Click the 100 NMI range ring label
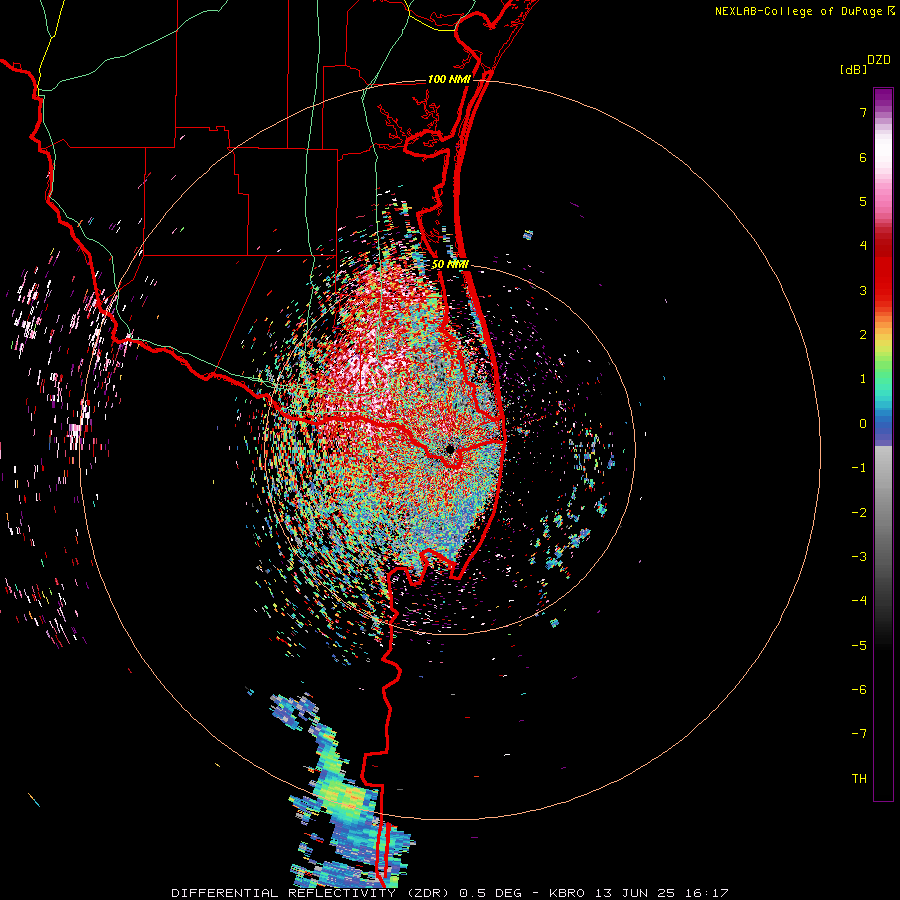 pos(449,79)
